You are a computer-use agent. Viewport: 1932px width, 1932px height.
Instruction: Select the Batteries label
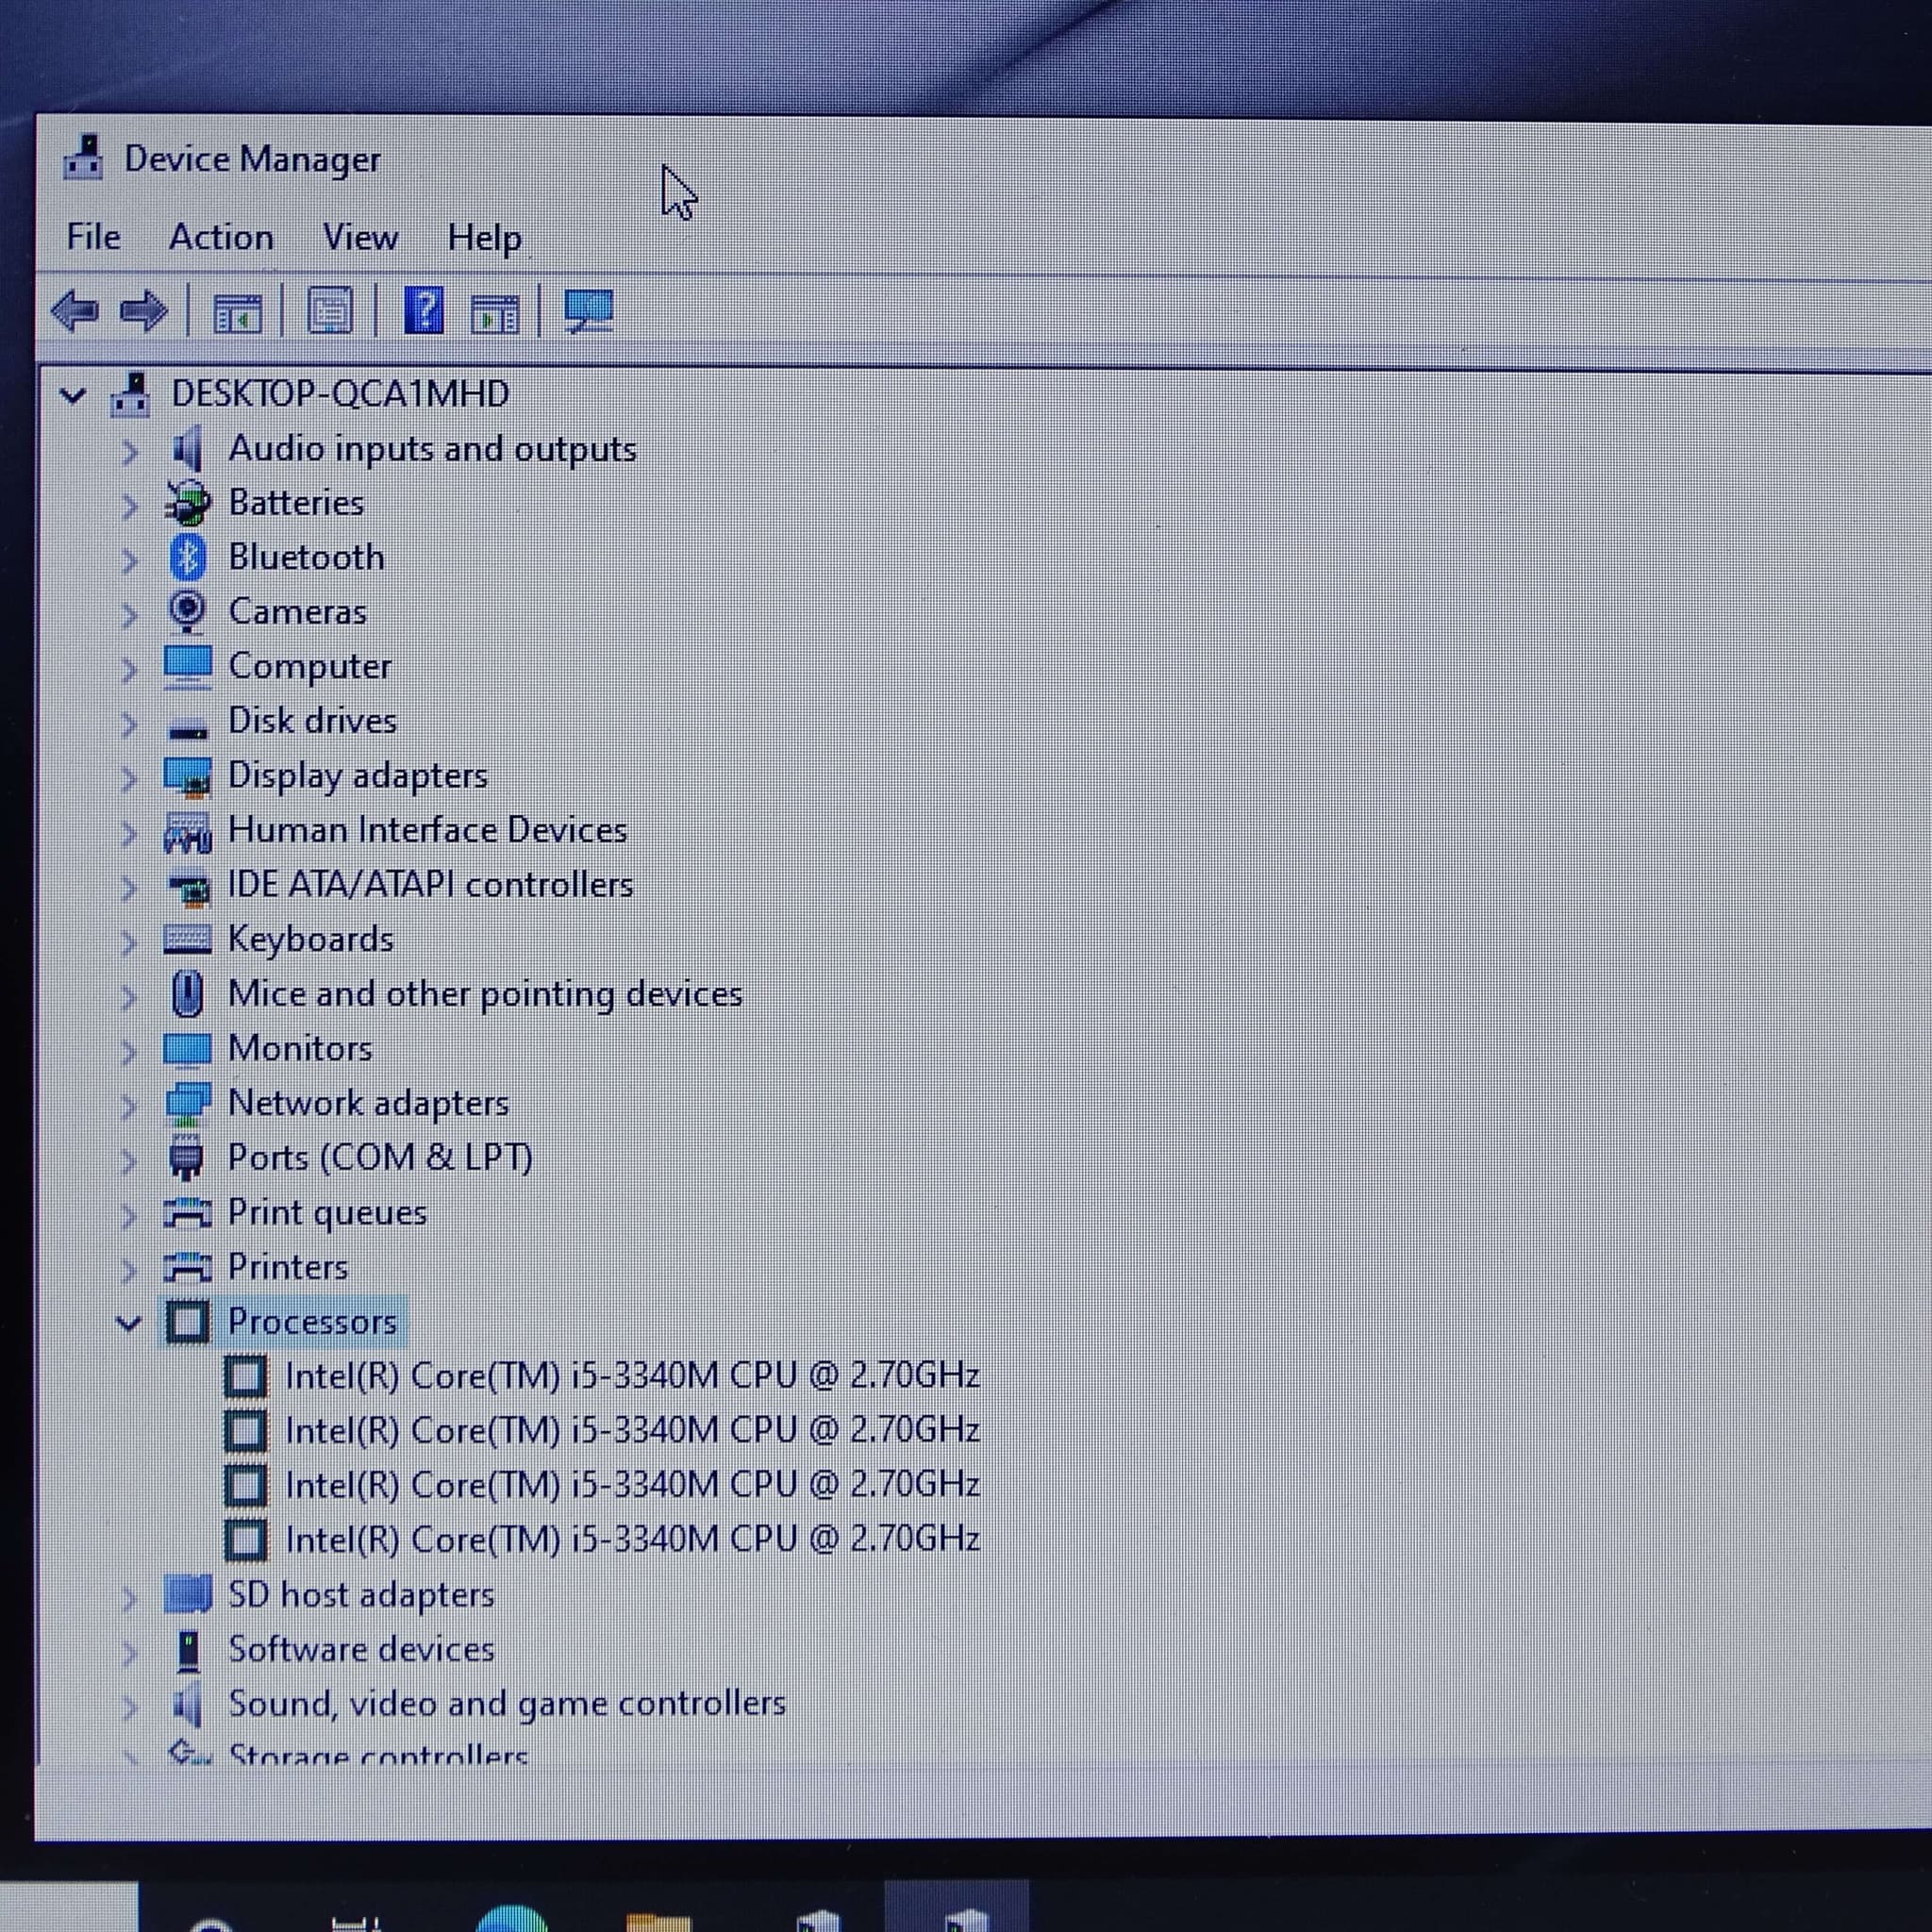tap(296, 502)
